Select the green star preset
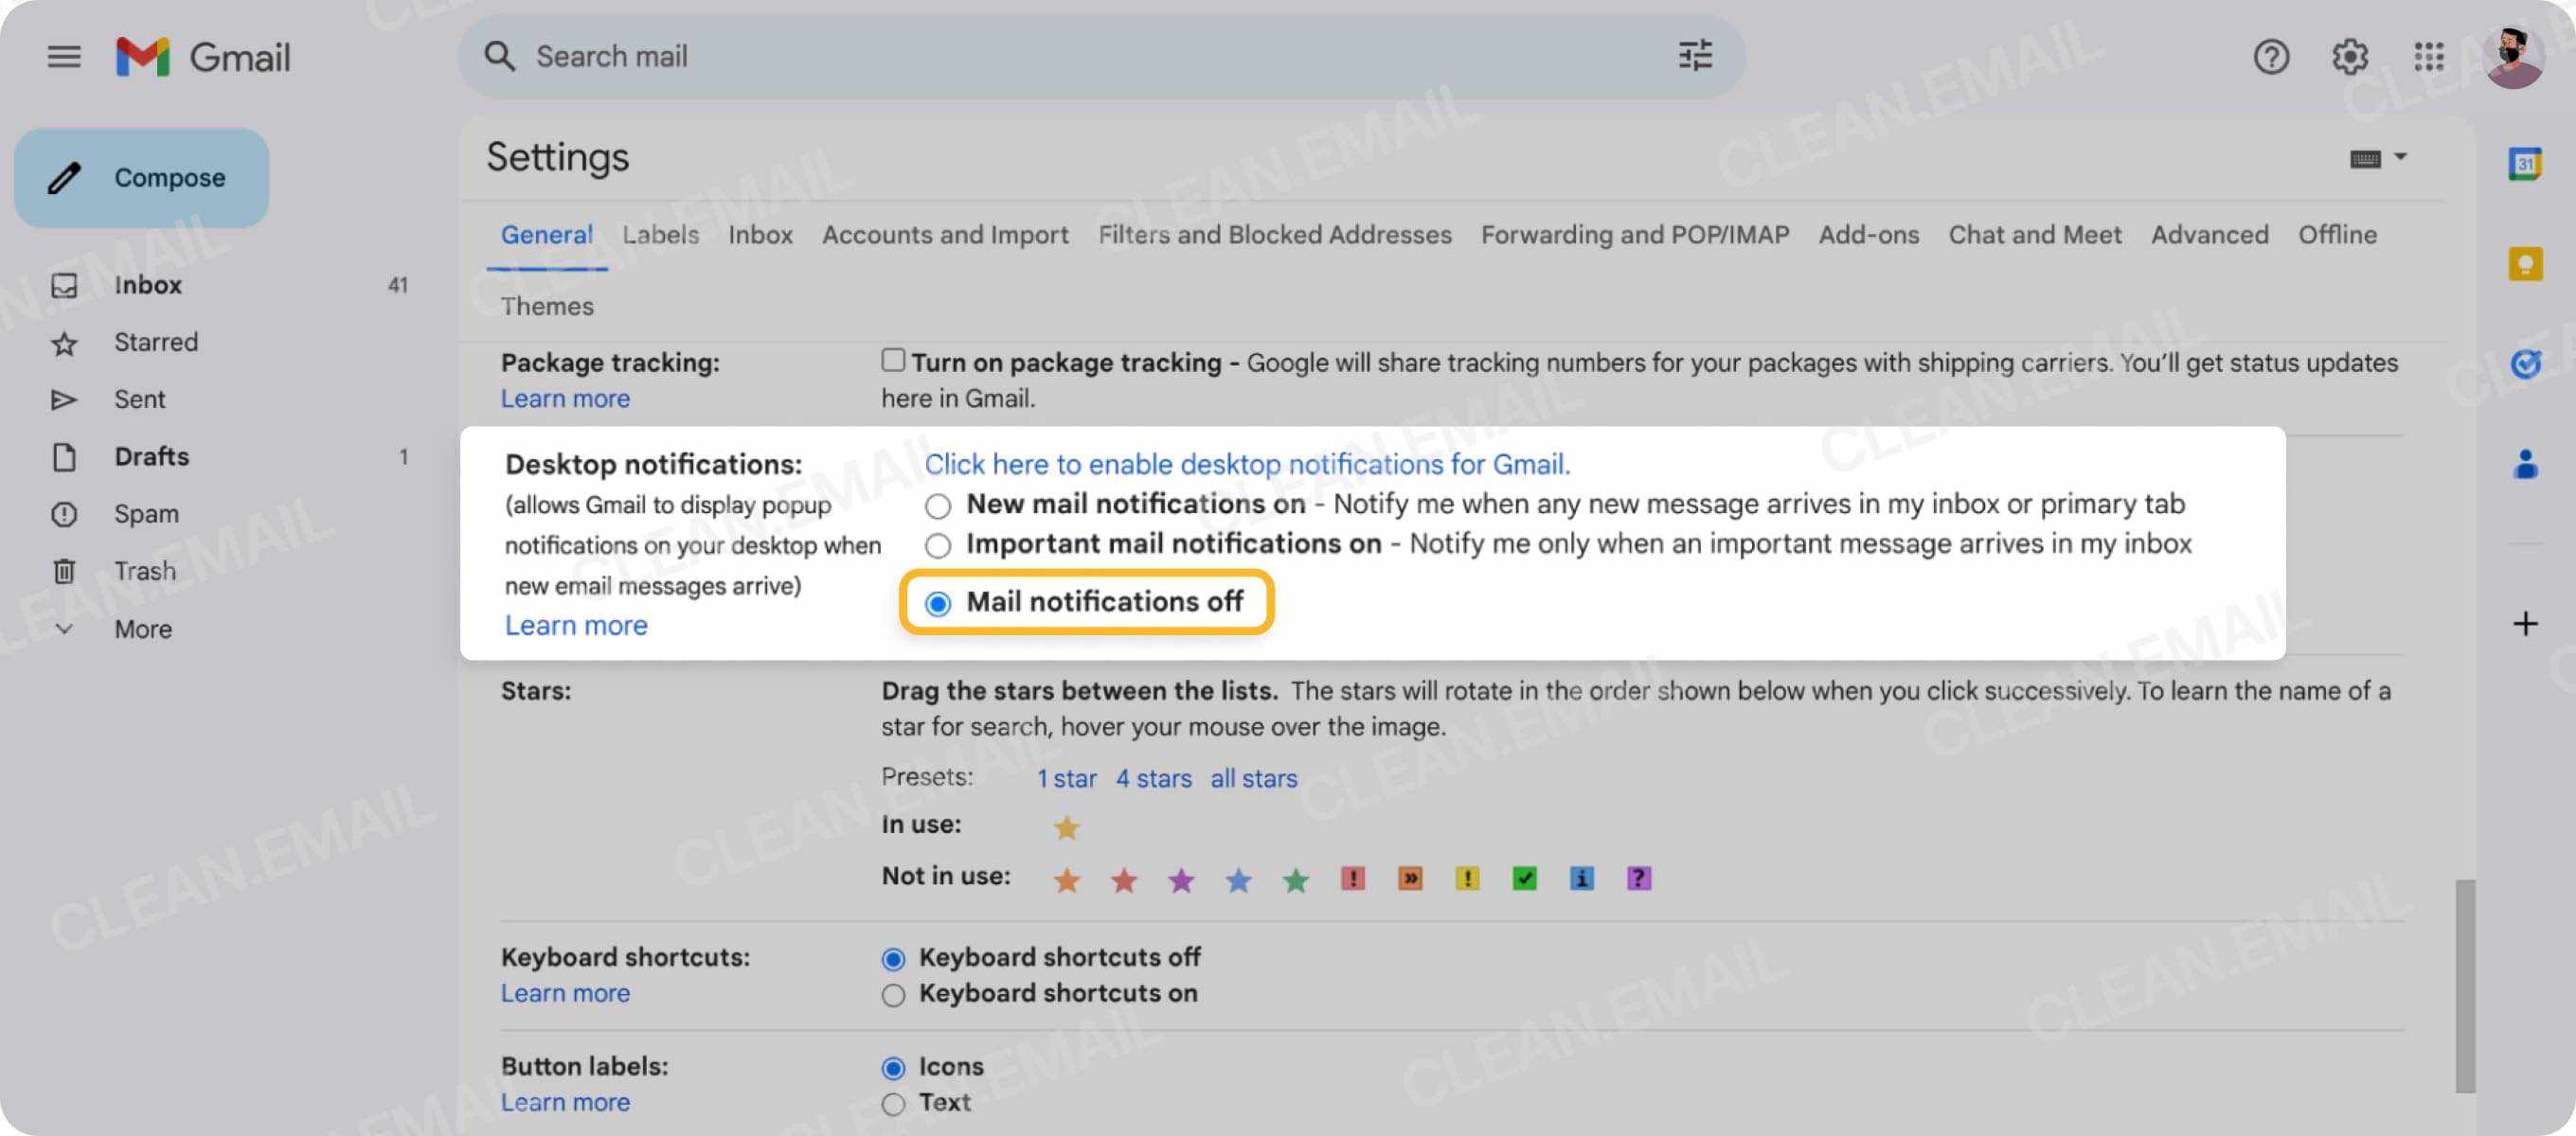The height and width of the screenshot is (1136, 2576). pos(1295,878)
